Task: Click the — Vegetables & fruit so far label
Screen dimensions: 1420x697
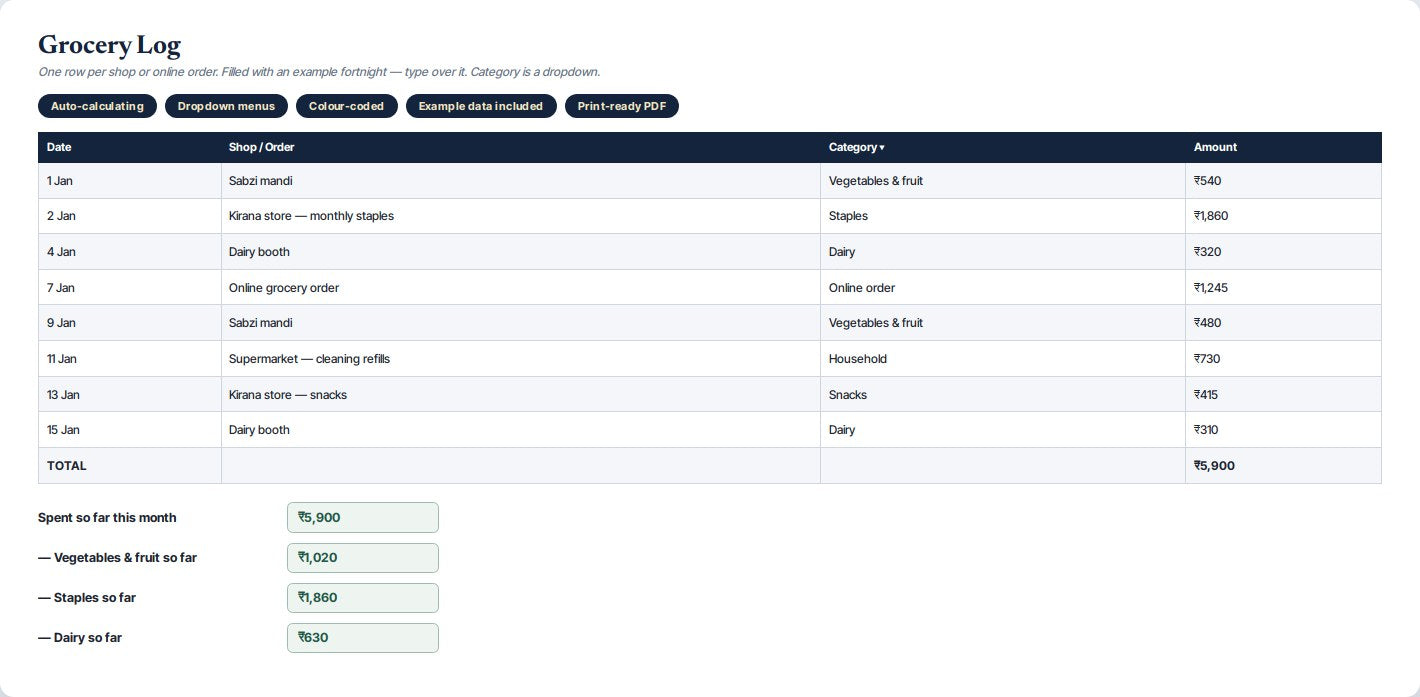Action: click(x=117, y=558)
